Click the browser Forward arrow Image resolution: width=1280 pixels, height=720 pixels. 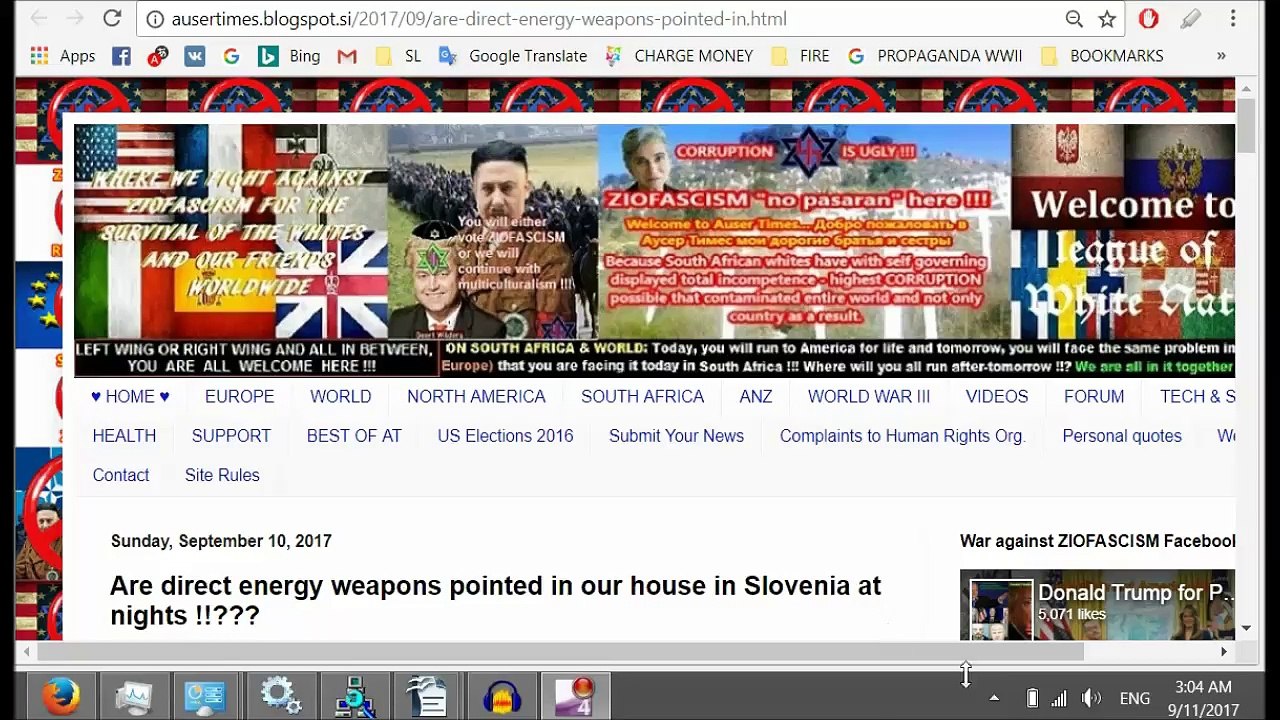coord(76,19)
